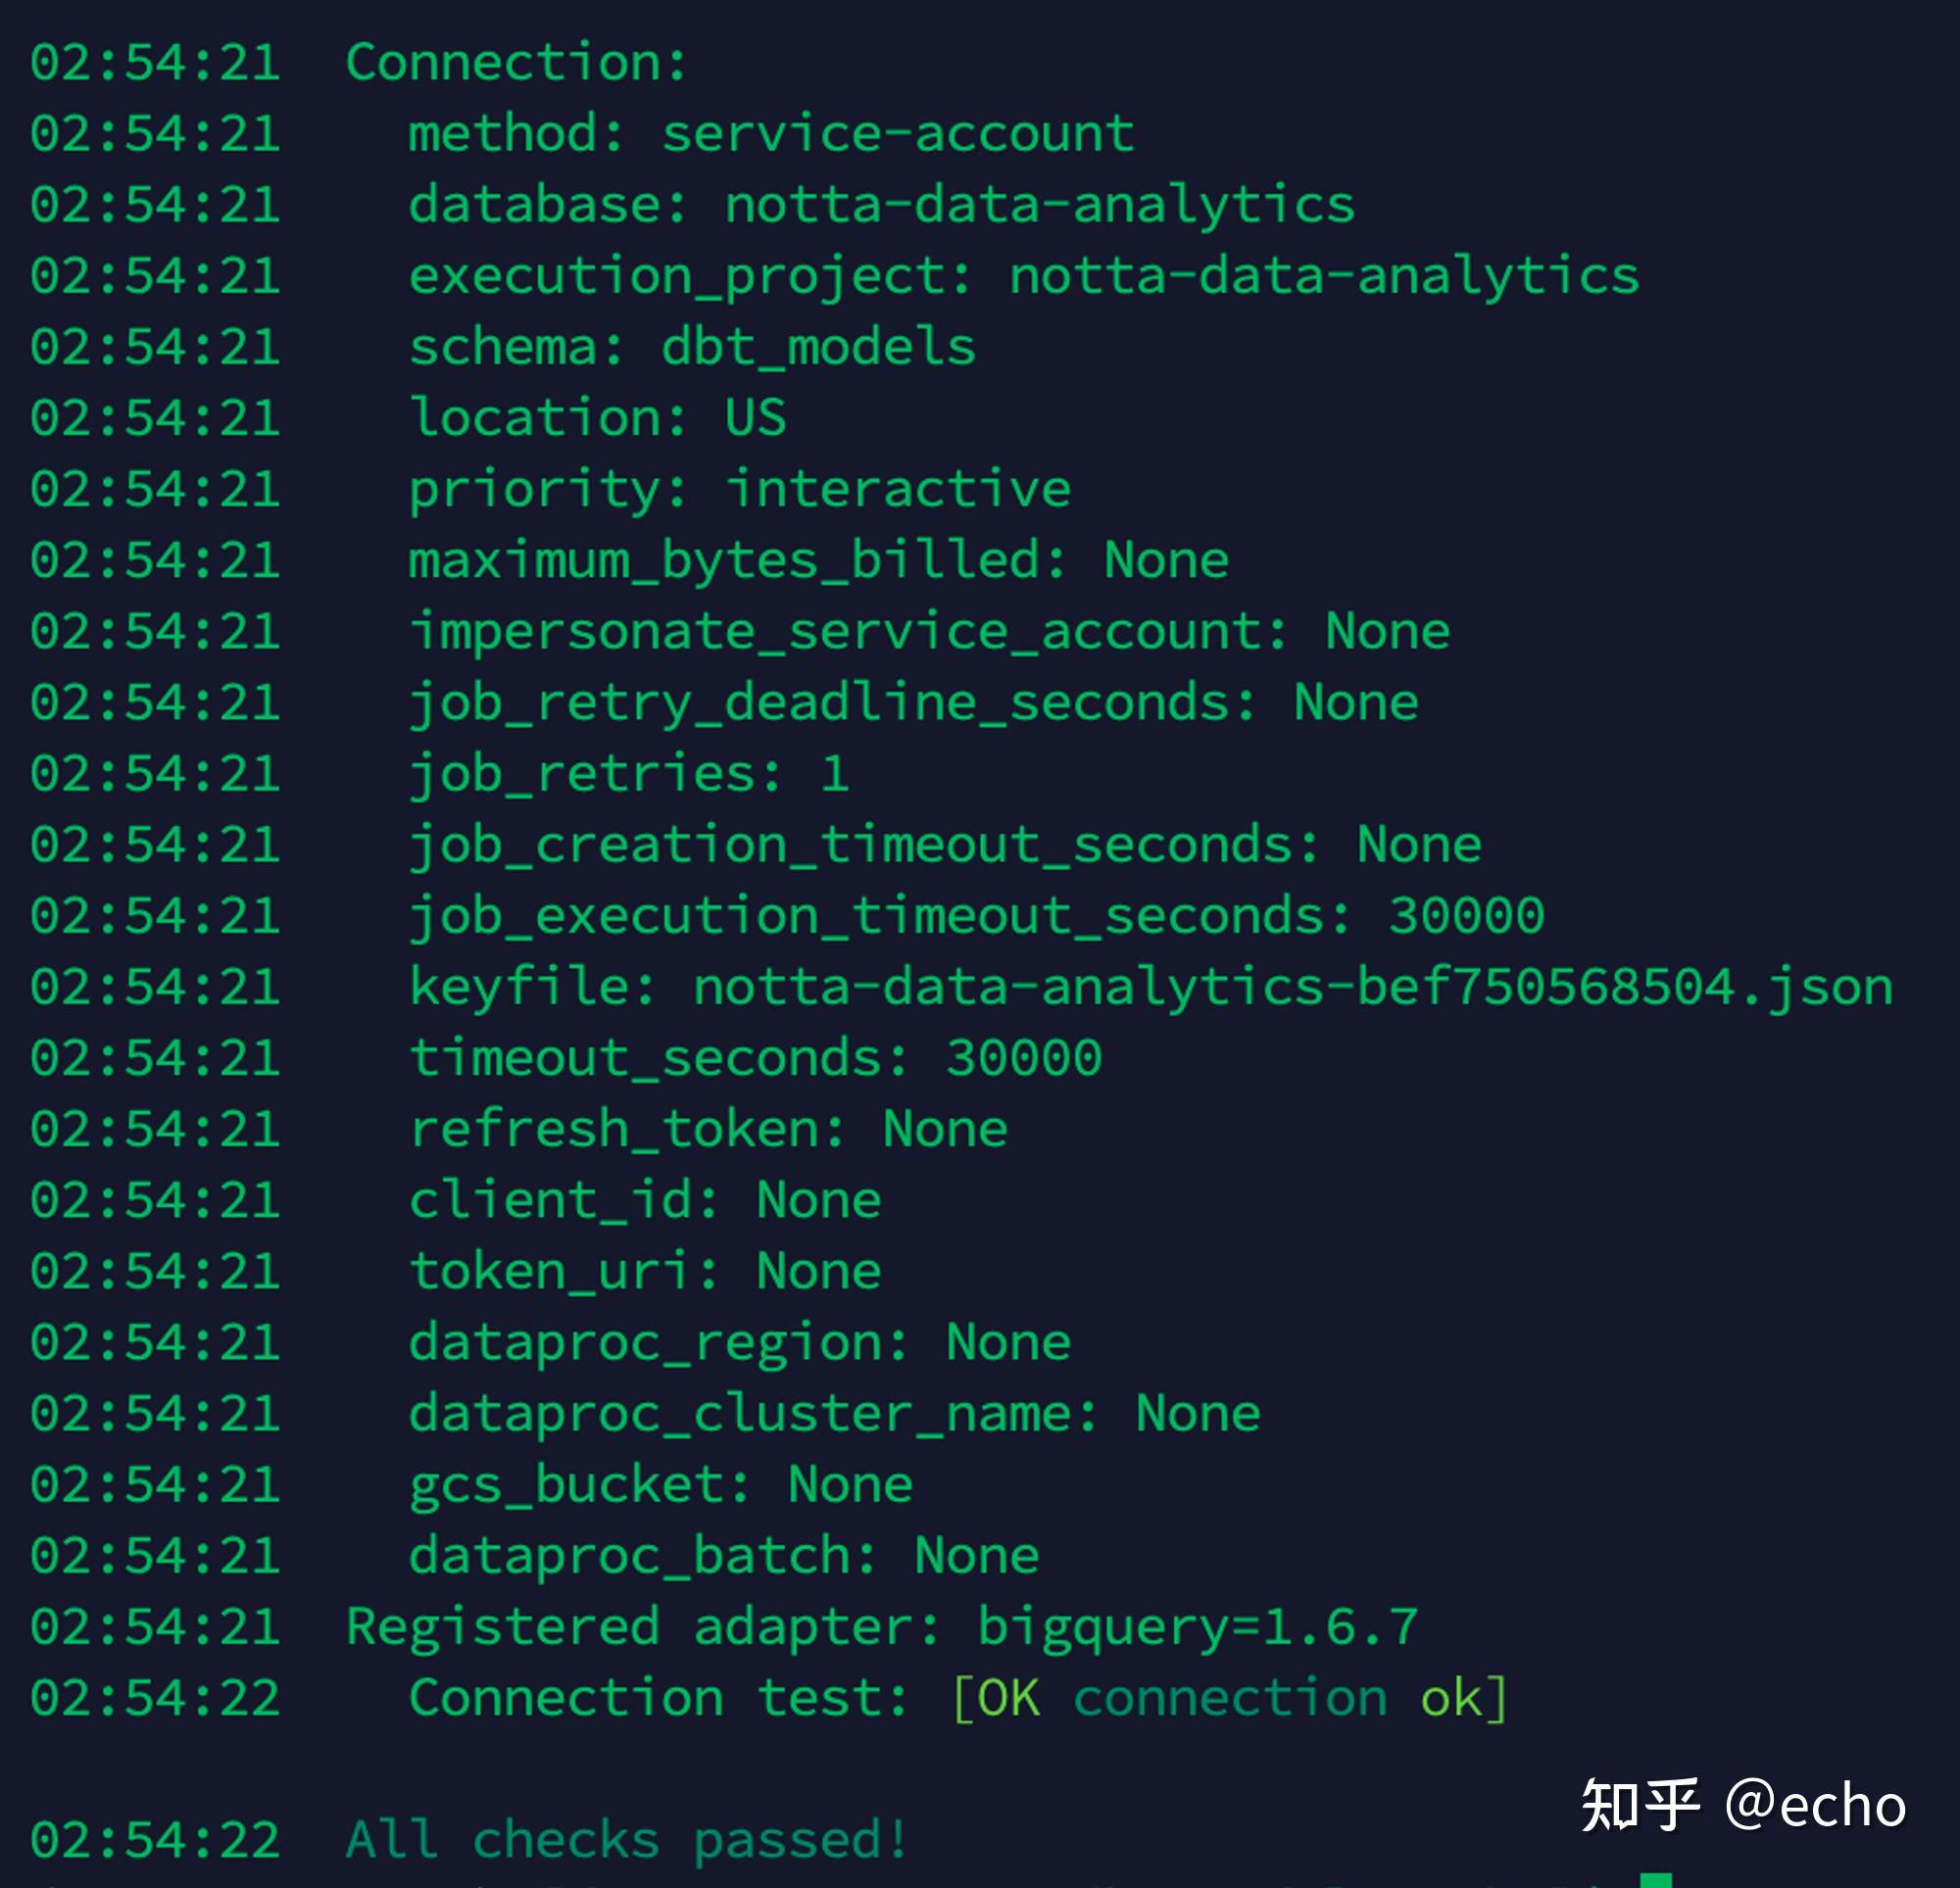This screenshot has height=1888, width=1960.
Task: Click the maximum_bytes_billed line
Action: click(818, 560)
